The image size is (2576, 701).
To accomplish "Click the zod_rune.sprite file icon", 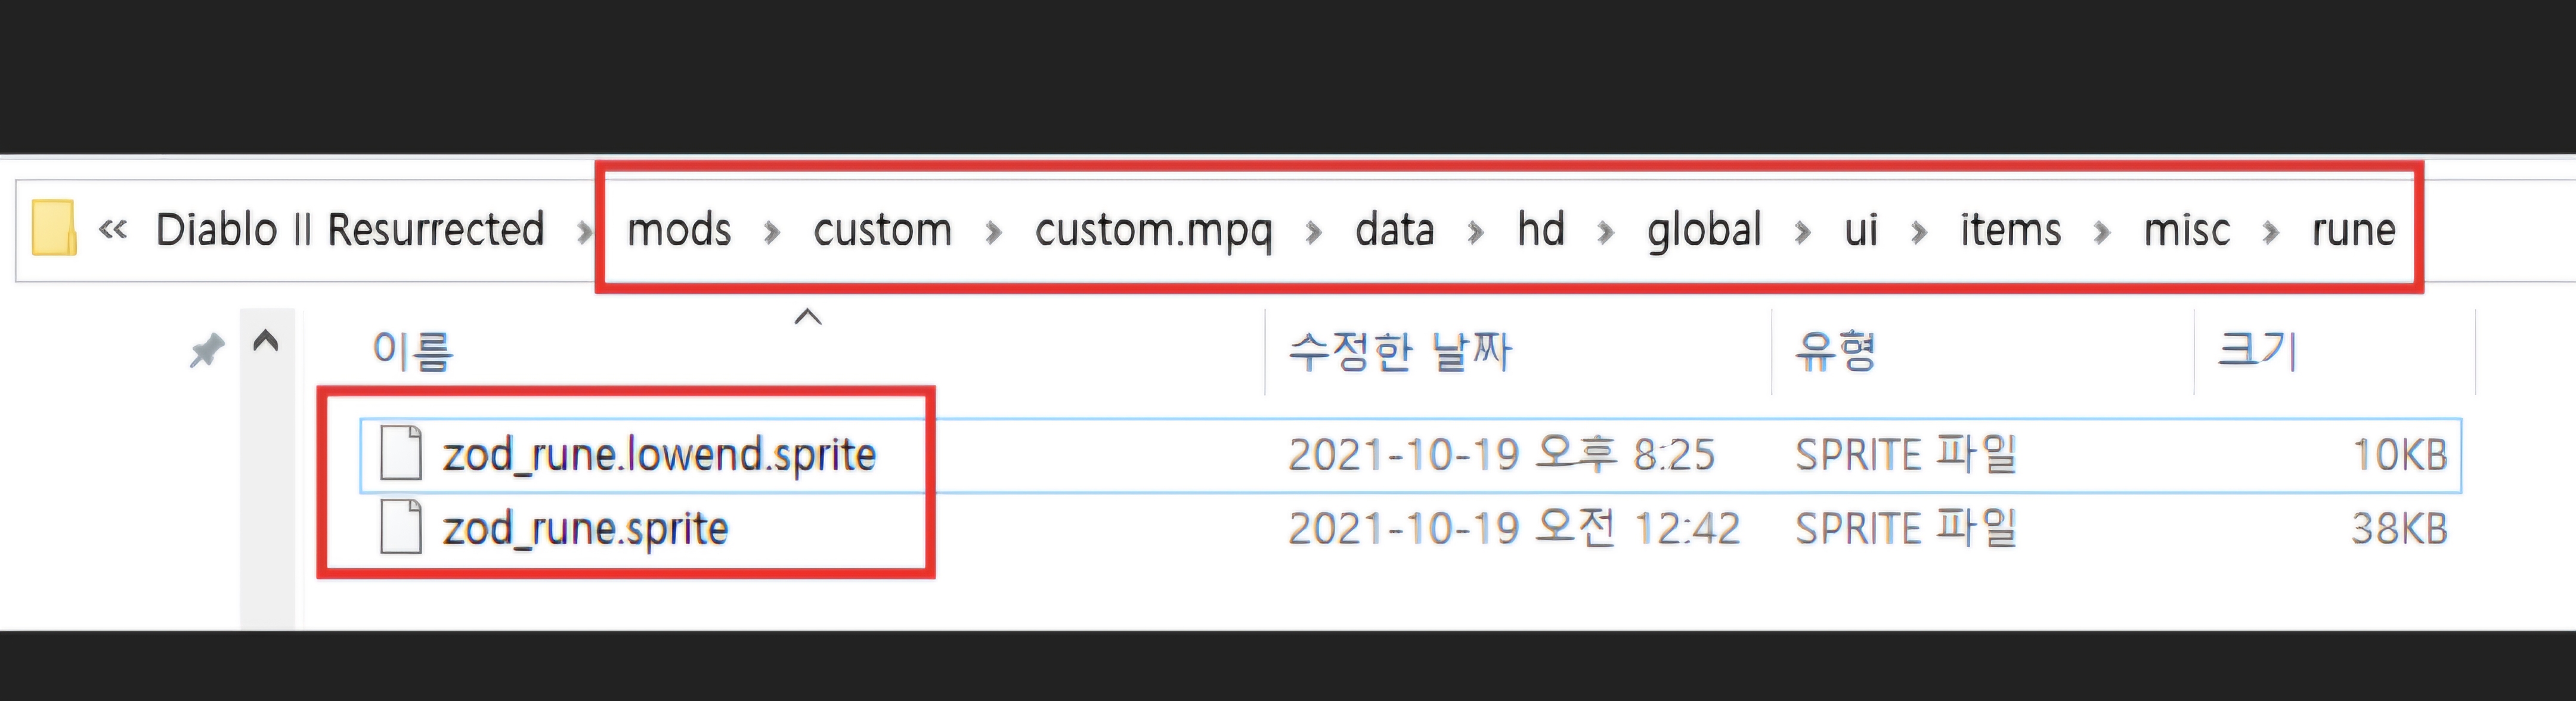I will tap(401, 528).
